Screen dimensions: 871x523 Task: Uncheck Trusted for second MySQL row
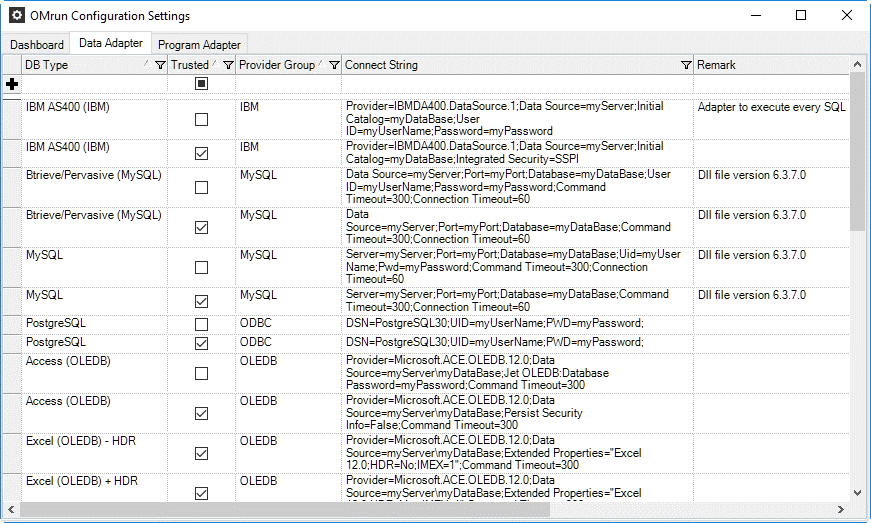(201, 301)
